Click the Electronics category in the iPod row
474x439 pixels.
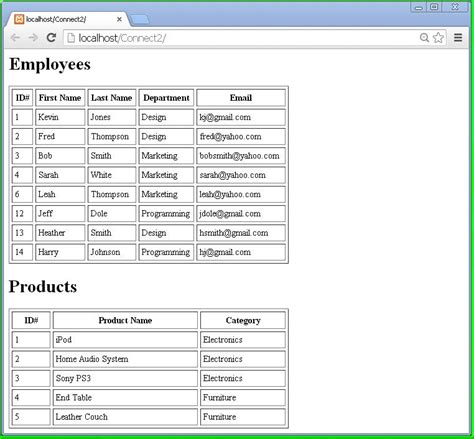pos(243,340)
